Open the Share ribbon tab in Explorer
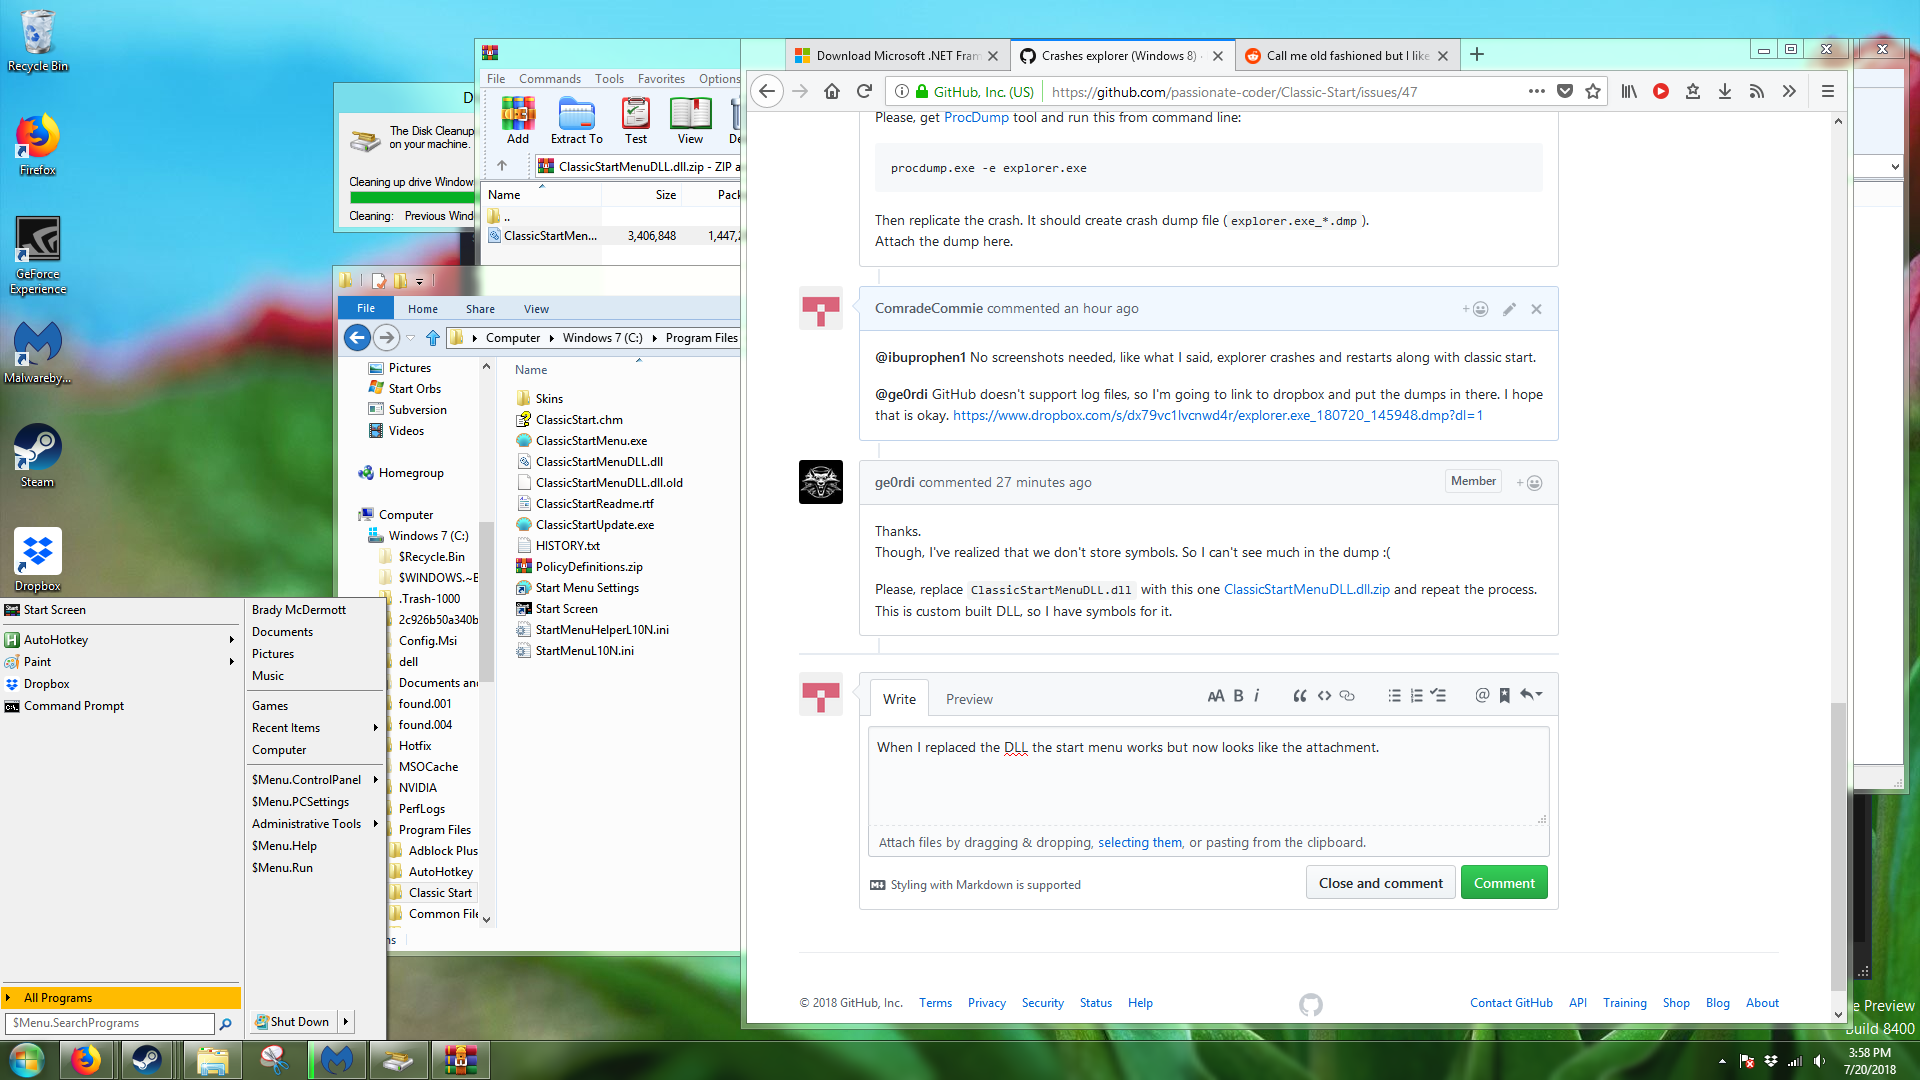The image size is (1920, 1080). tap(480, 309)
